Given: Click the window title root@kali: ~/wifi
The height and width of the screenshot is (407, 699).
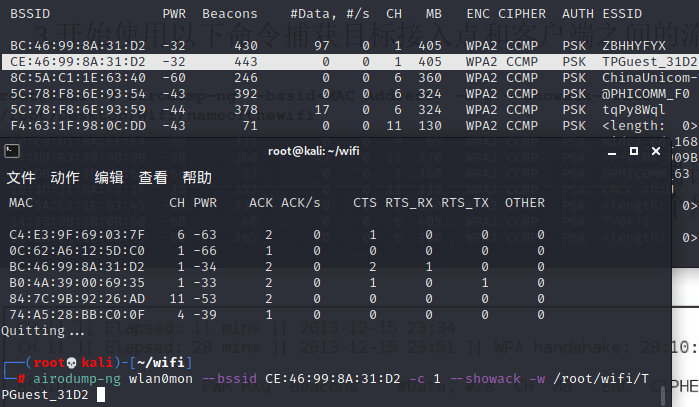Looking at the screenshot, I should (313, 151).
